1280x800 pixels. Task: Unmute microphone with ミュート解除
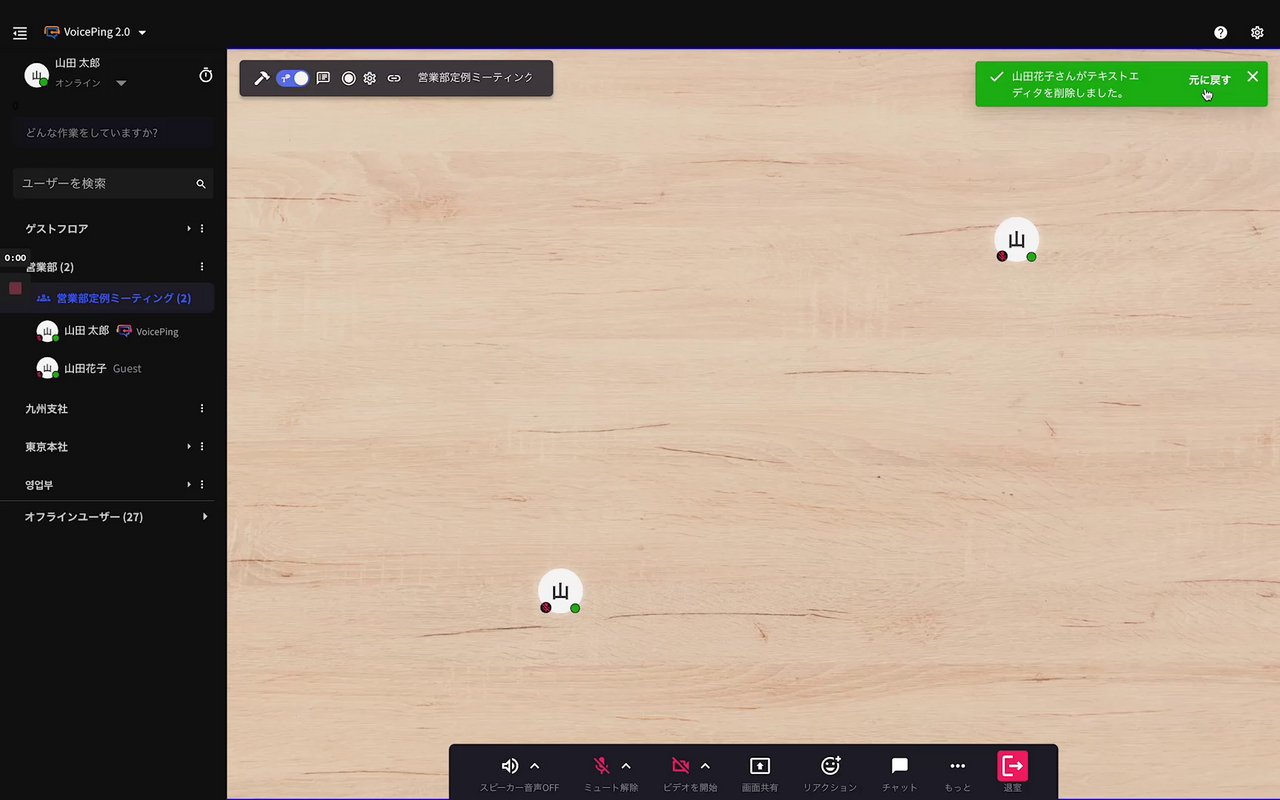(x=602, y=766)
